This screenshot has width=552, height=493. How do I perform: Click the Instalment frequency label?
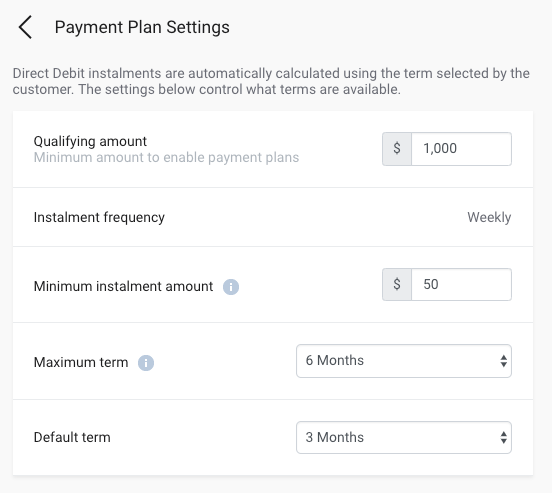point(99,217)
